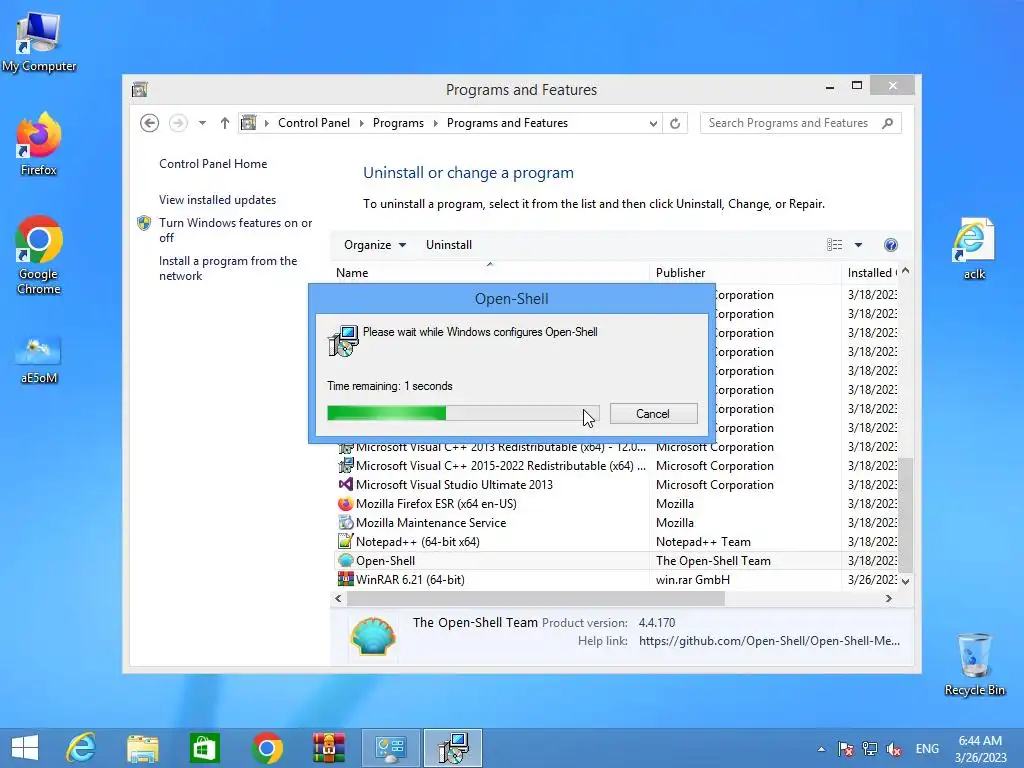Viewport: 1024px width, 768px height.
Task: Open Action Center flag tray icon
Action: [846, 749]
